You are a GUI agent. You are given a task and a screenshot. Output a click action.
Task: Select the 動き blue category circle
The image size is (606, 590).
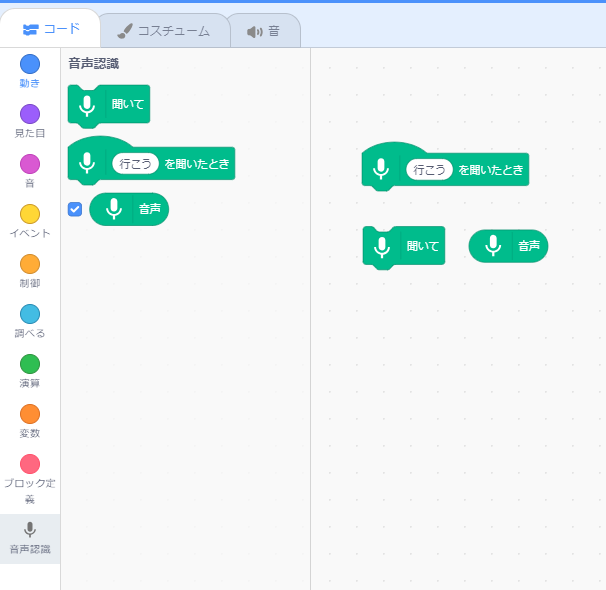pyautogui.click(x=30, y=64)
